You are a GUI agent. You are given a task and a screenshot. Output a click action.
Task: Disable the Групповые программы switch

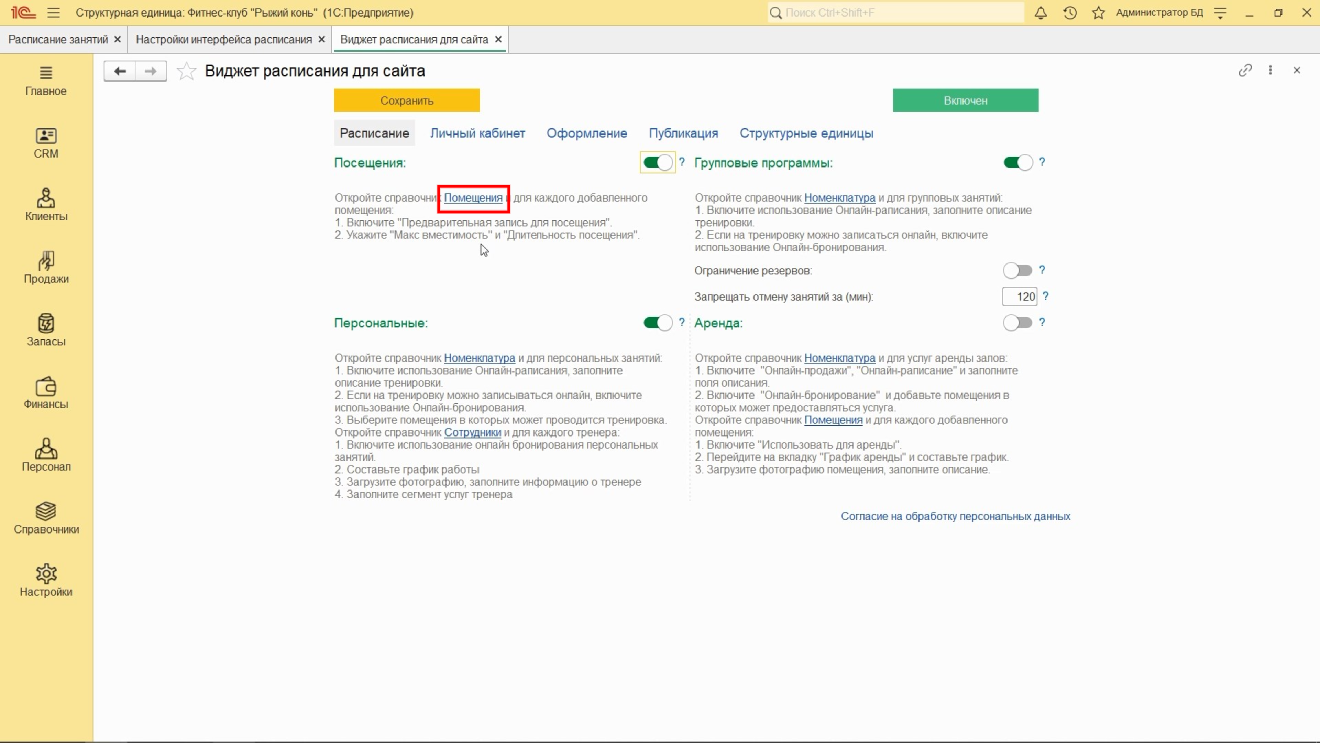coord(1018,163)
